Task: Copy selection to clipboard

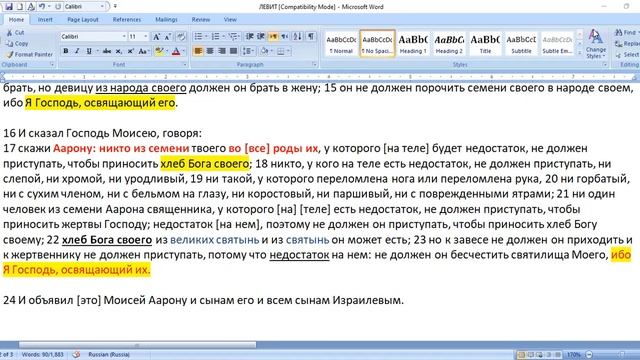Action: (17, 43)
